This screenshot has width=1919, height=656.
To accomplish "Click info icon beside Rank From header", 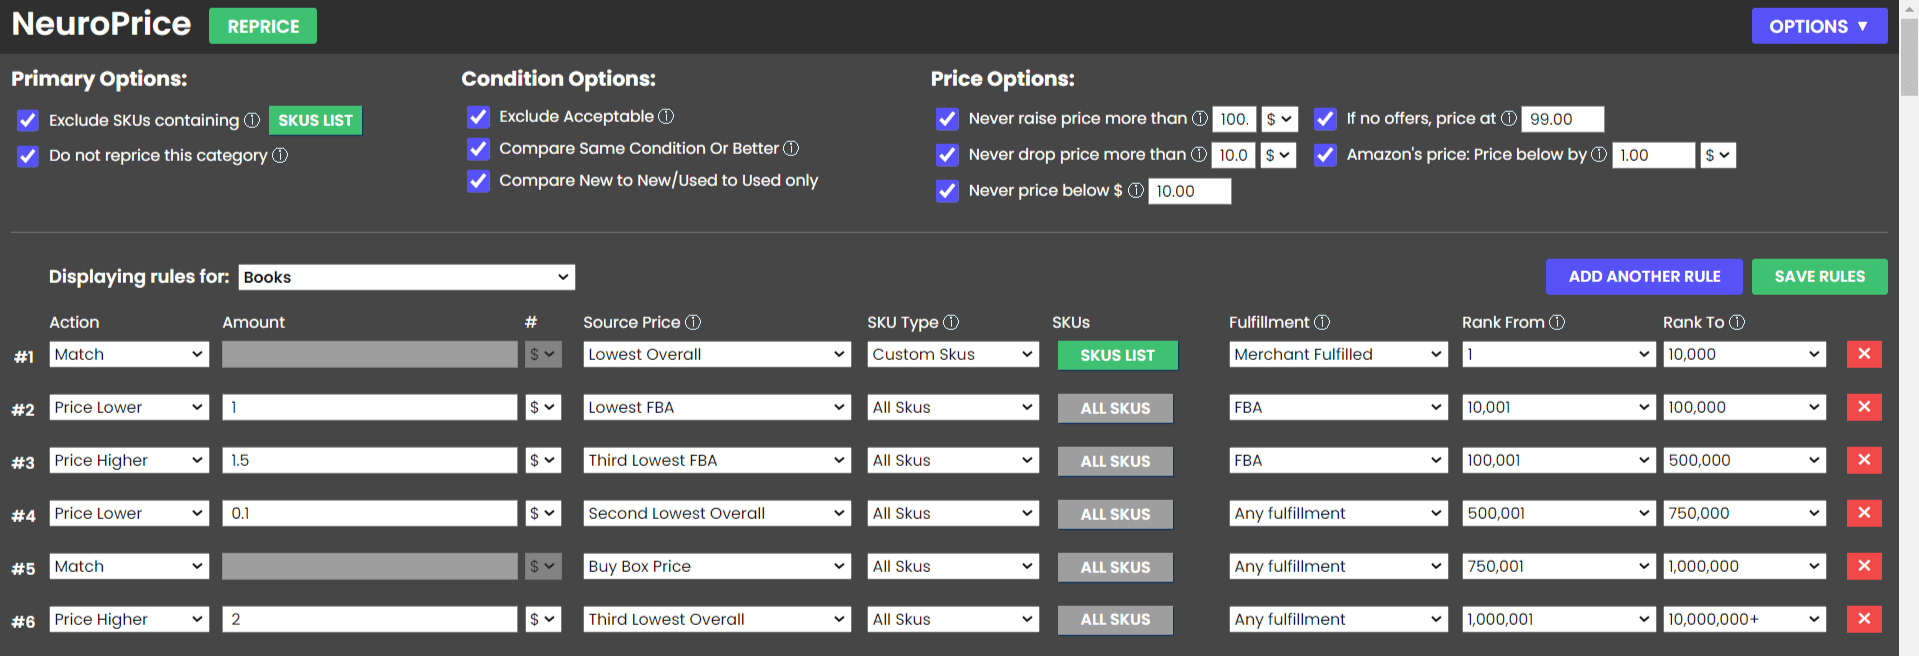I will (1557, 322).
